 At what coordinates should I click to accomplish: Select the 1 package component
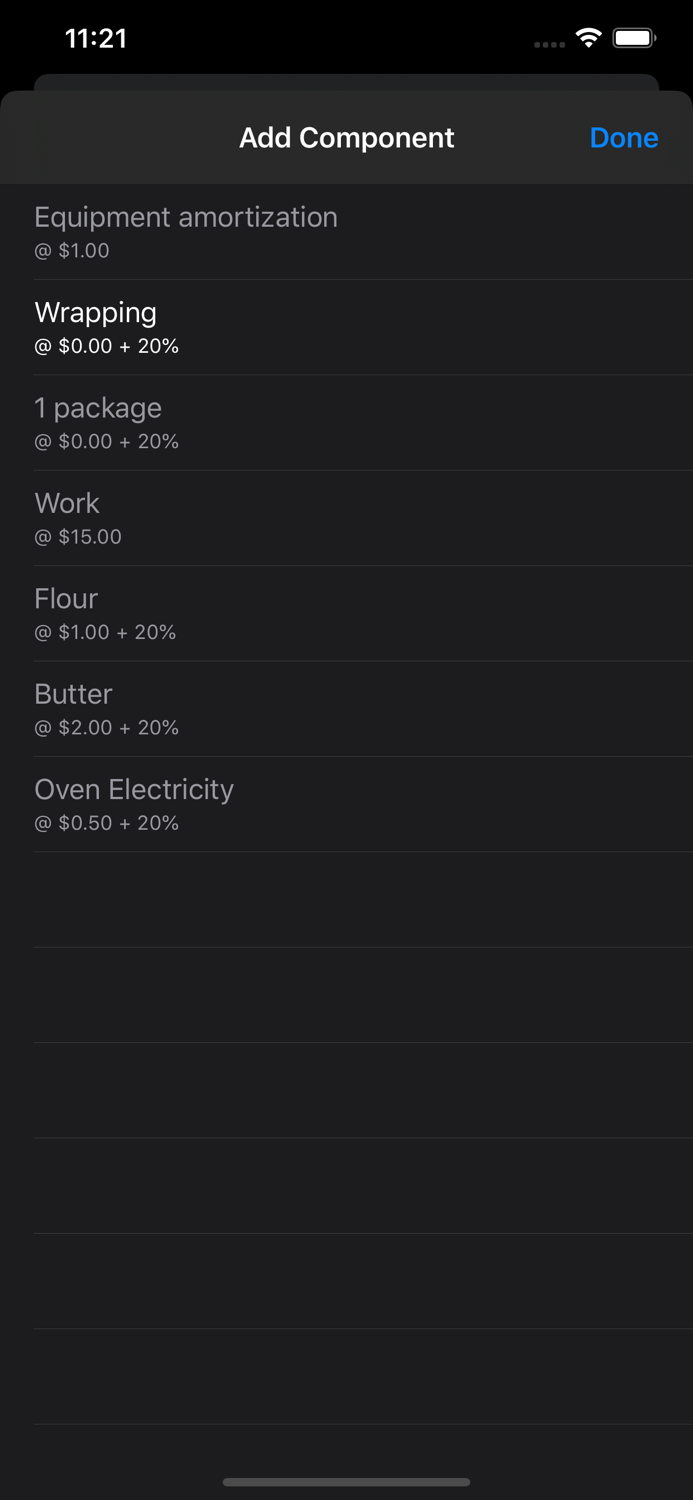point(98,408)
